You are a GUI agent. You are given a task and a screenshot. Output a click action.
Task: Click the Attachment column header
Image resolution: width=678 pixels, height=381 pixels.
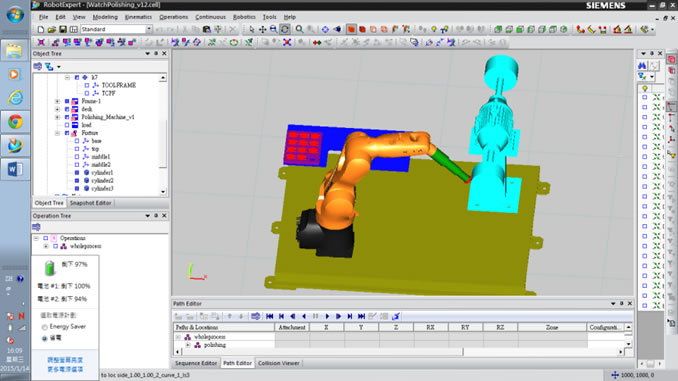pos(292,327)
